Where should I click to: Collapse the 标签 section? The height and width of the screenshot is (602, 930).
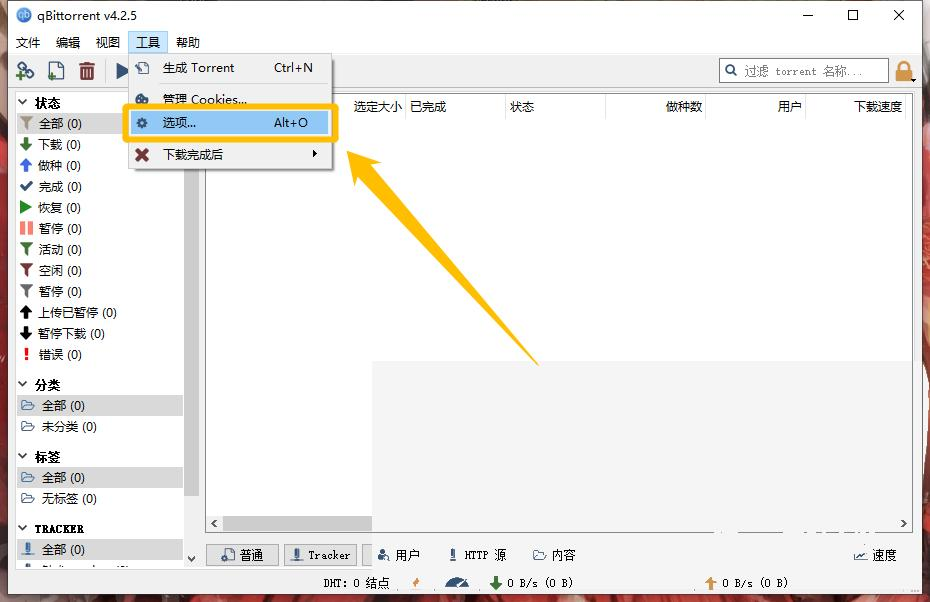click(x=23, y=456)
